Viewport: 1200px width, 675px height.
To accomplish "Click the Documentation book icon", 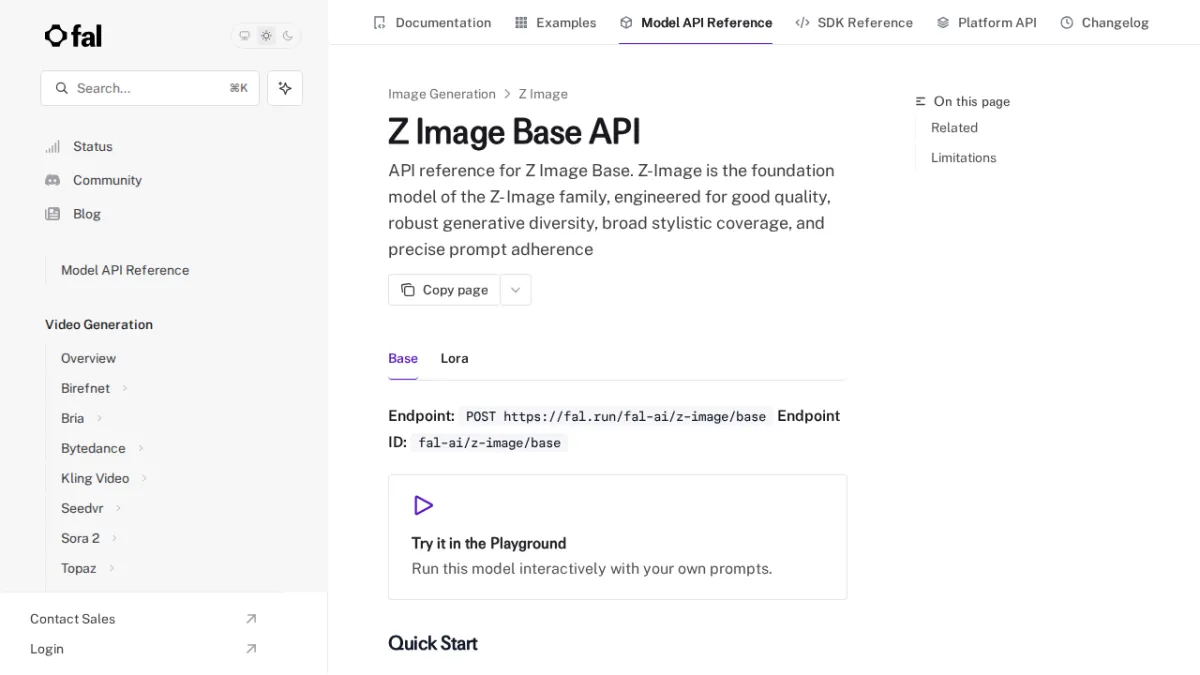I will tap(379, 22).
